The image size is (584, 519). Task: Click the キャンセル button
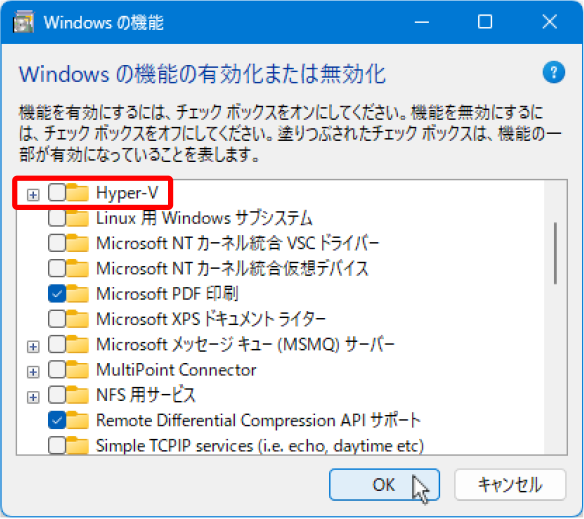point(510,484)
